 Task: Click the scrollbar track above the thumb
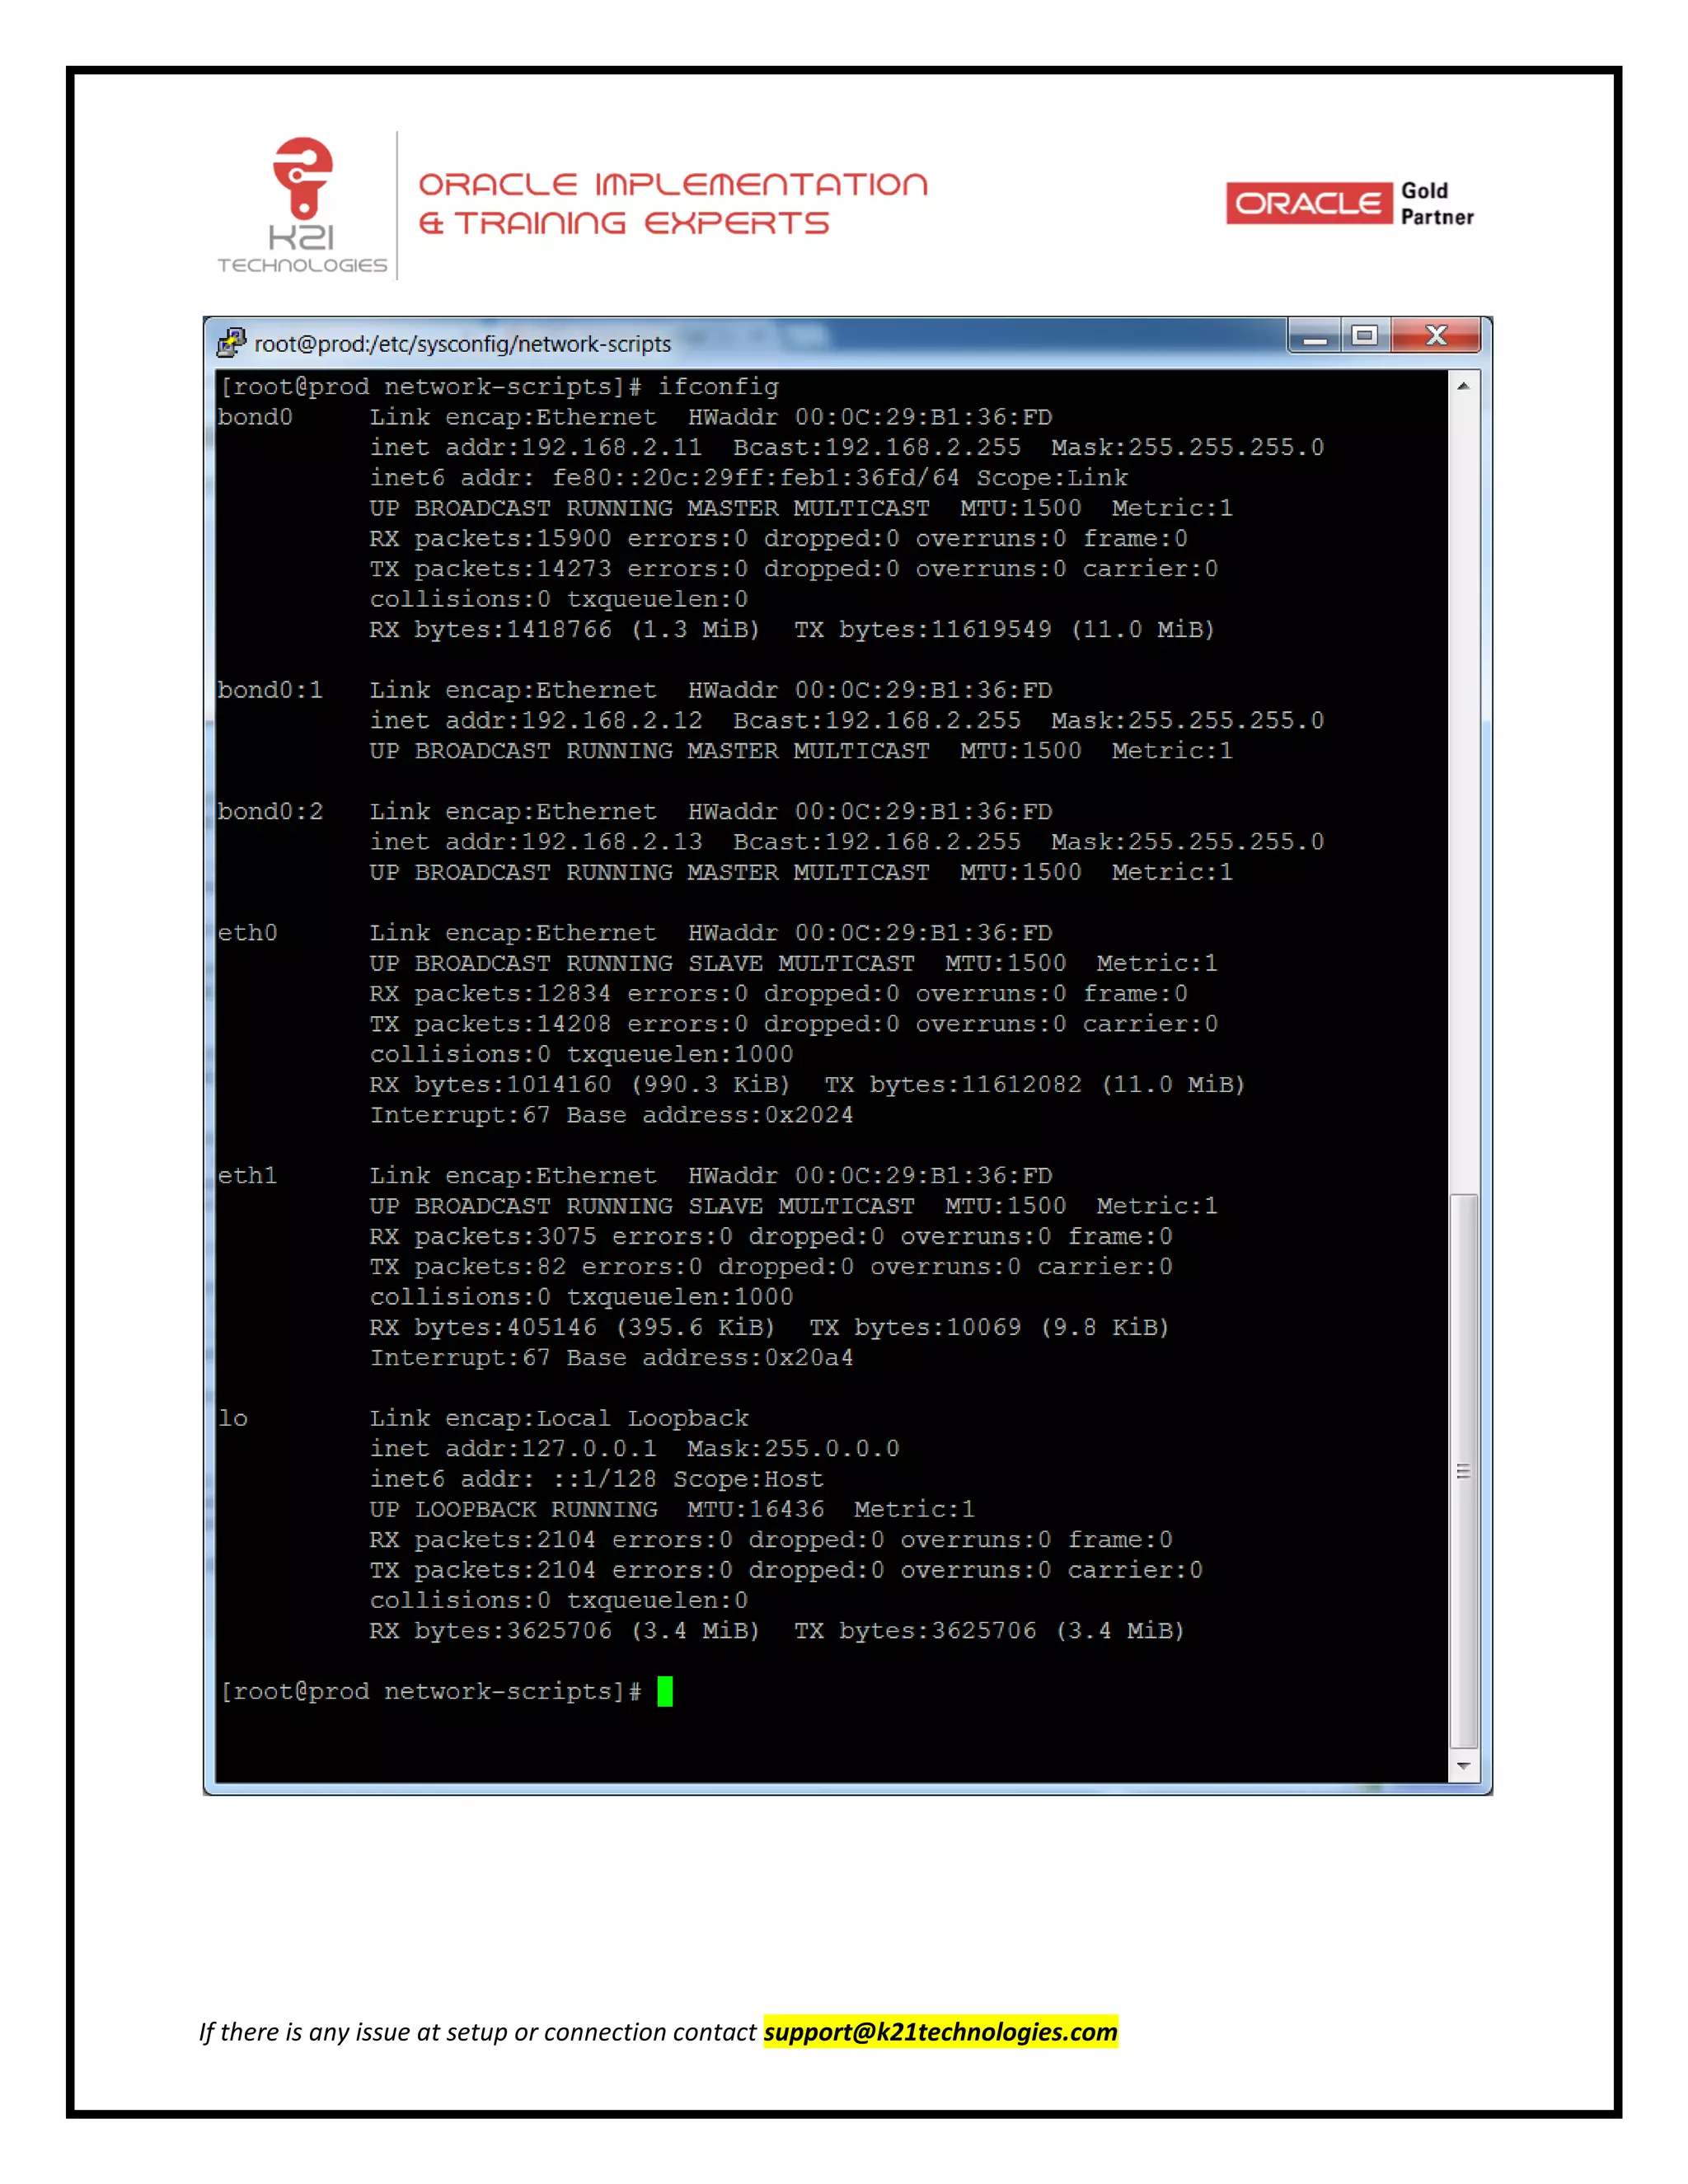(1463, 800)
